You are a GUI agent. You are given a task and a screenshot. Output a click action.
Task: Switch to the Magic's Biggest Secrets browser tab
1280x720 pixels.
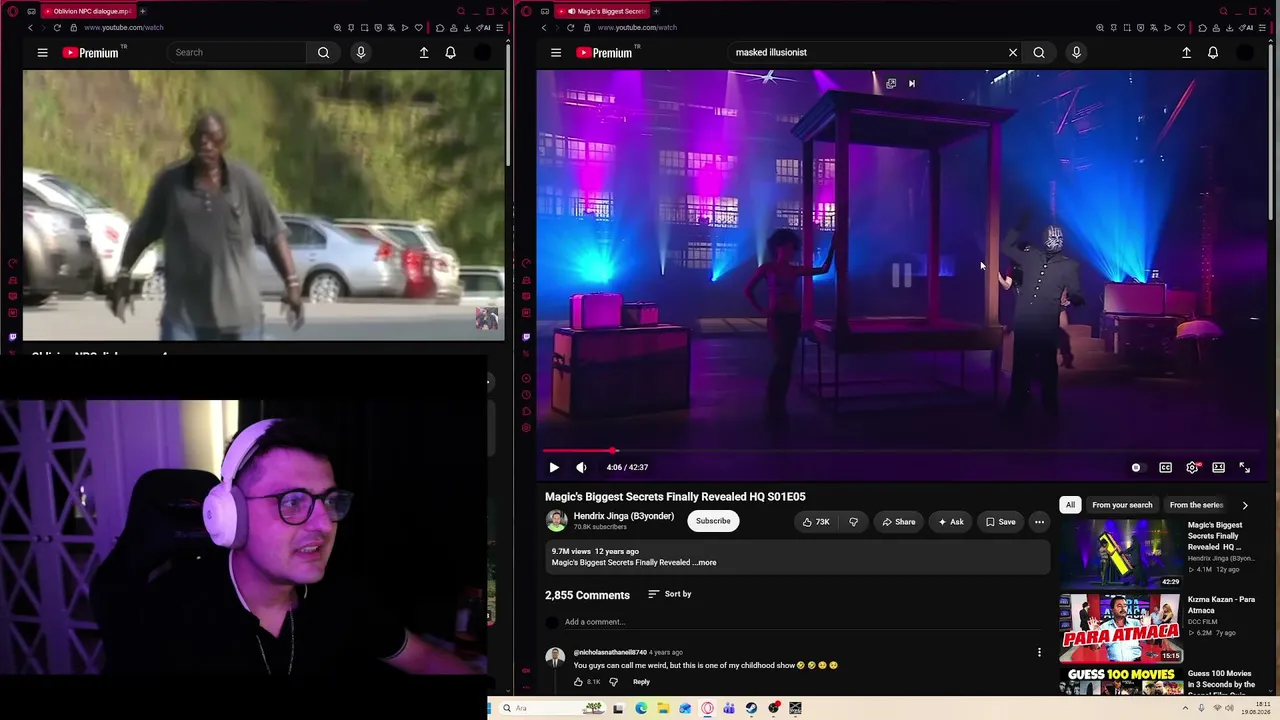coord(601,11)
